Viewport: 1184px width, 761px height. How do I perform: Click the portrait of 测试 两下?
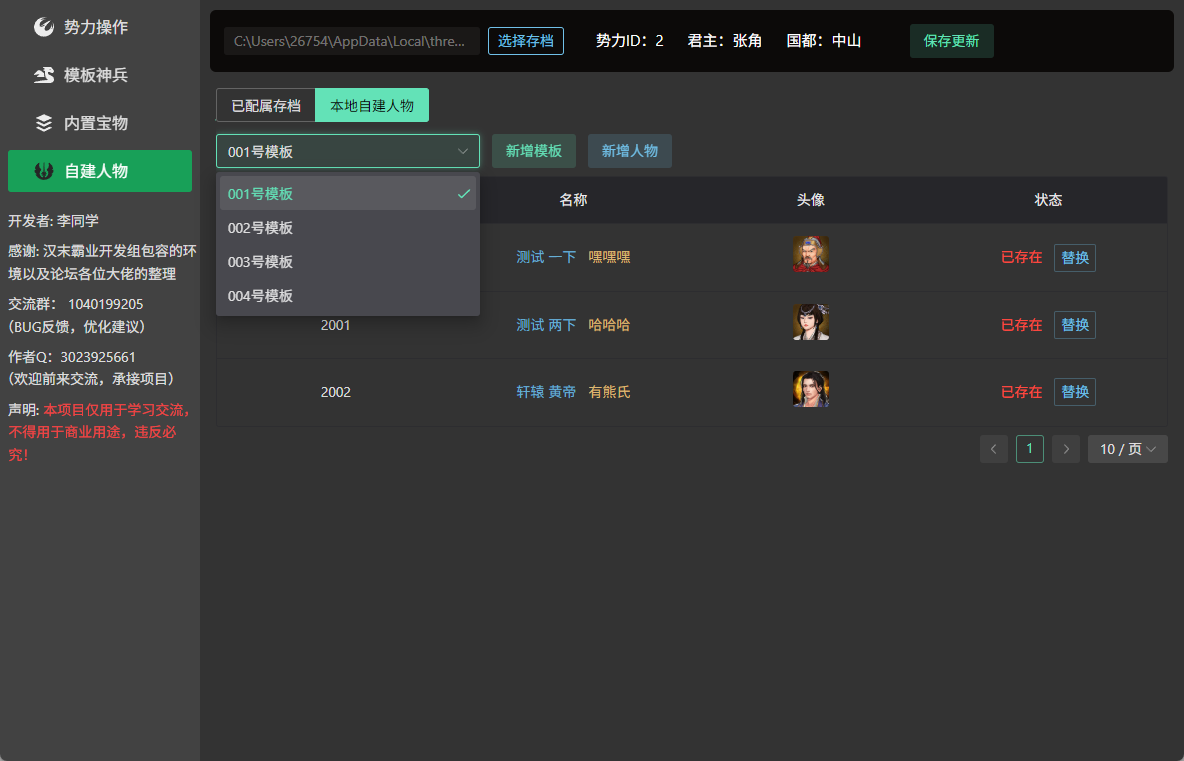pos(811,322)
